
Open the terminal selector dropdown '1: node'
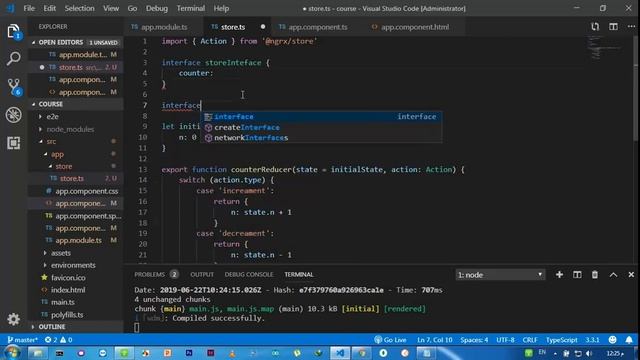[500, 275]
